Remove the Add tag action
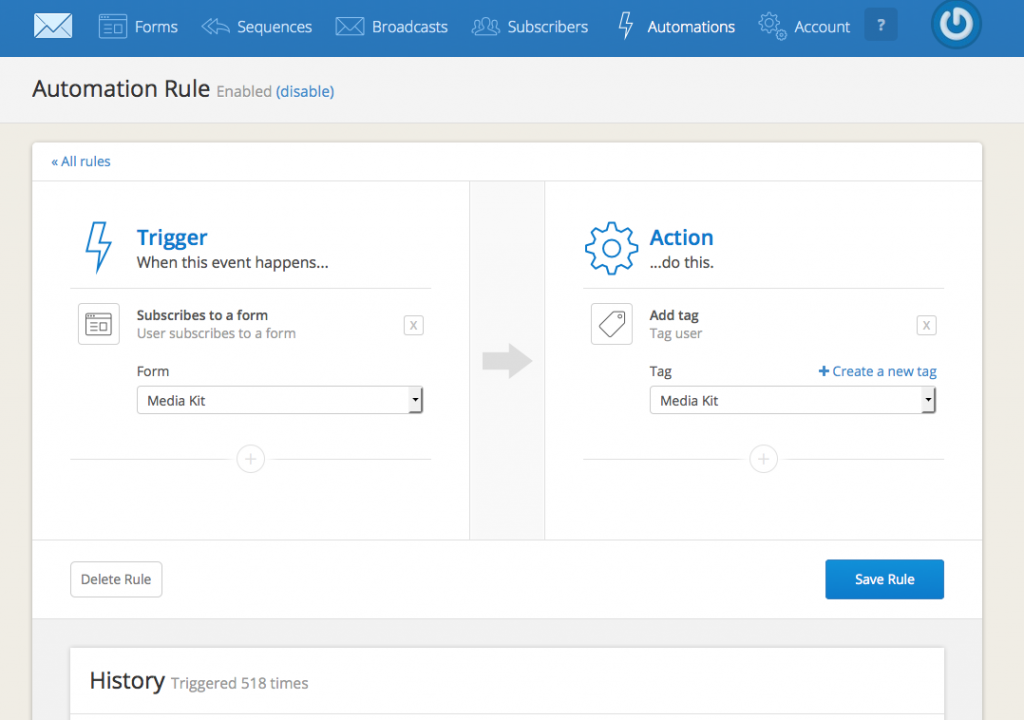This screenshot has width=1024, height=720. tap(926, 325)
